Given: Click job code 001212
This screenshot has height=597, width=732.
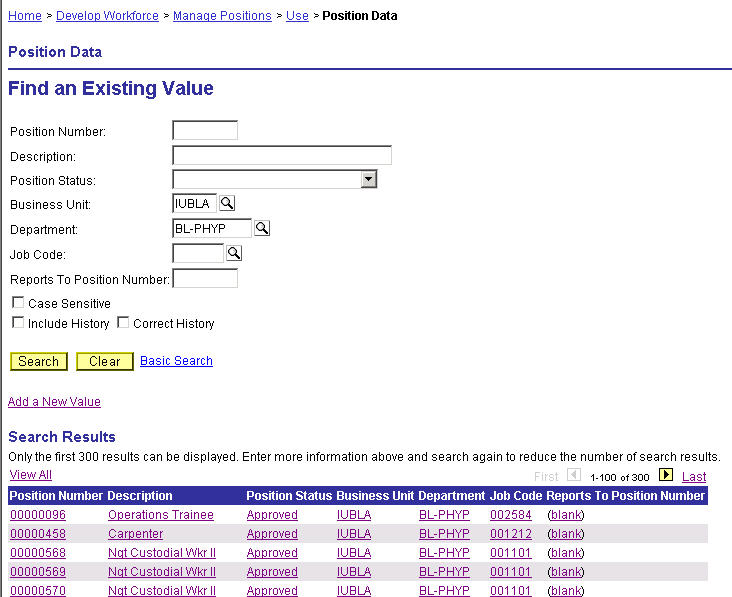Looking at the screenshot, I should (511, 534).
